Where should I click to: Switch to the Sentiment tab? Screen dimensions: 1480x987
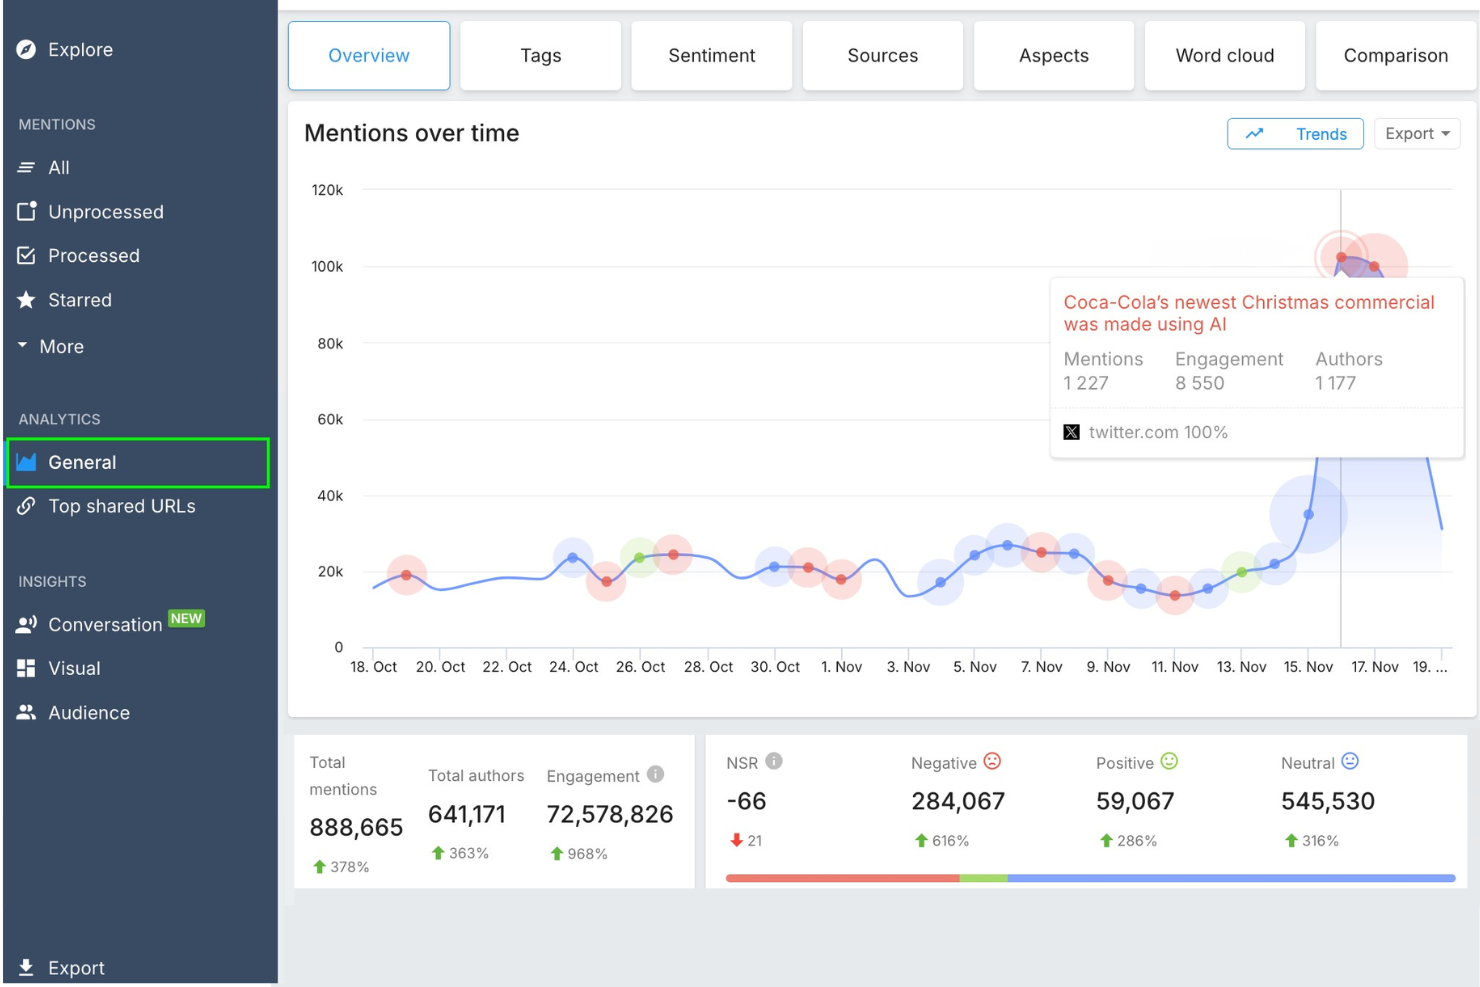[x=711, y=55]
